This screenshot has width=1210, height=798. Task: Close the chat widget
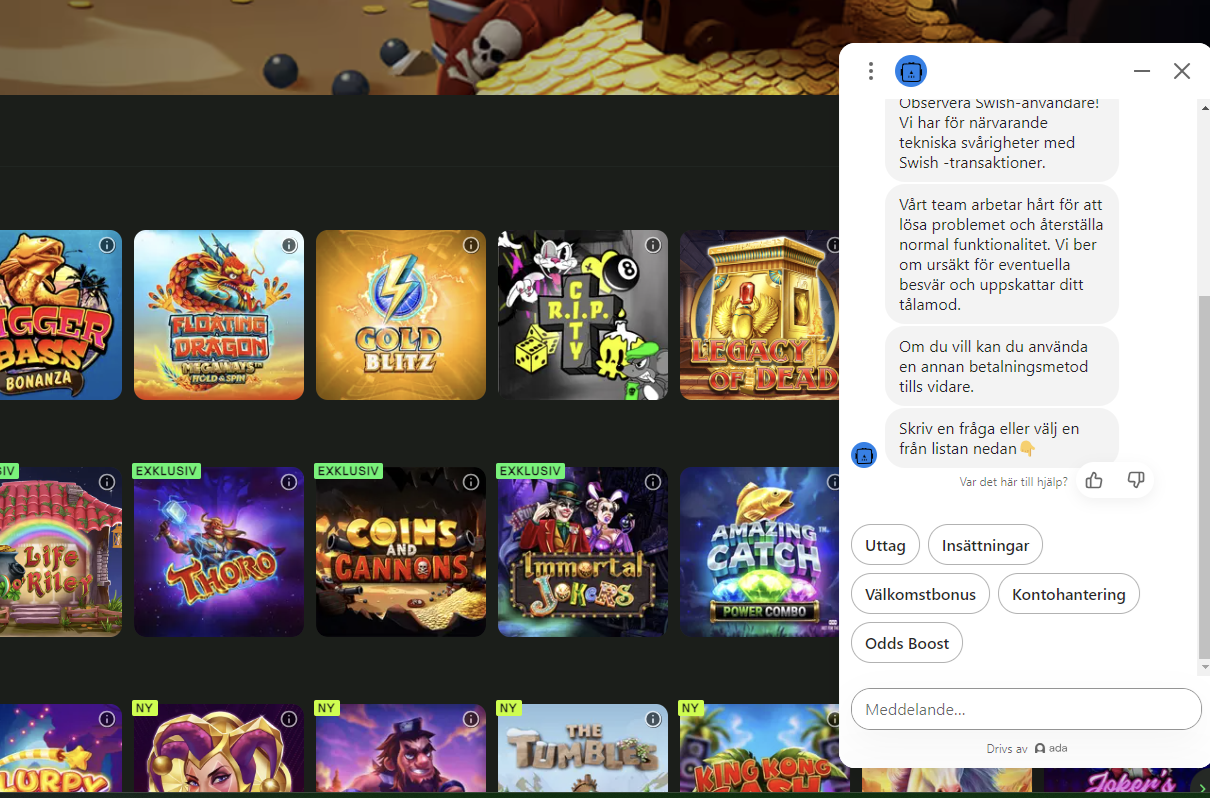coord(1182,71)
